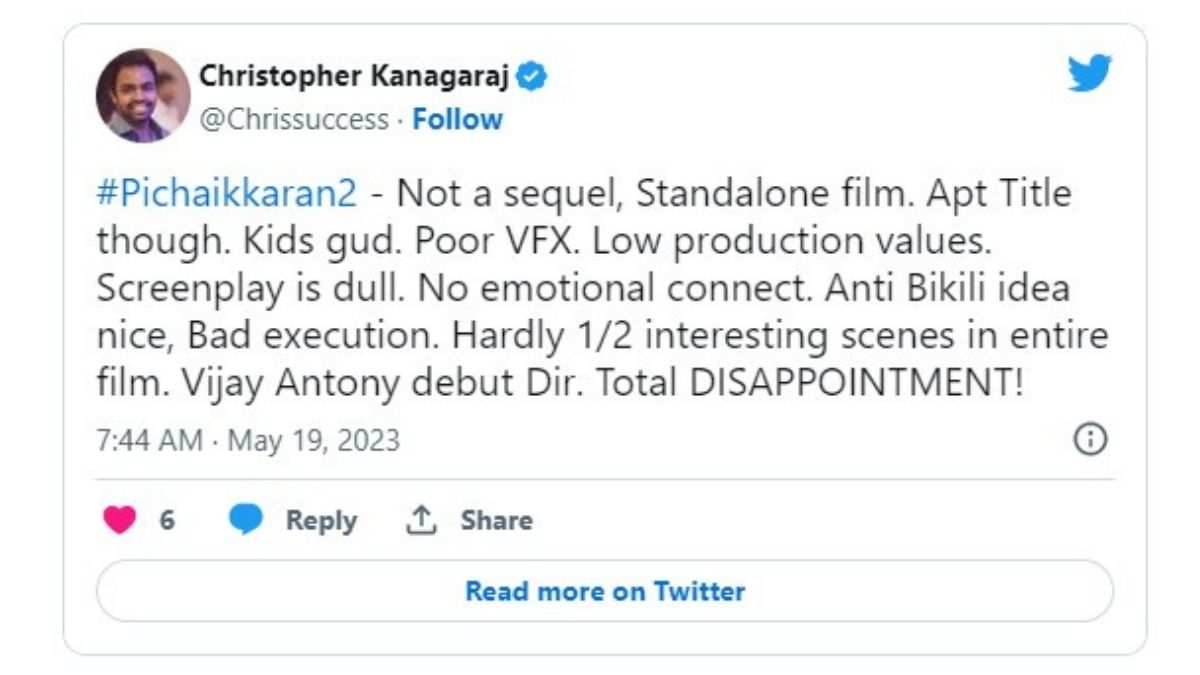1200x675 pixels.
Task: Click the Share text label
Action: pyautogui.click(x=496, y=520)
